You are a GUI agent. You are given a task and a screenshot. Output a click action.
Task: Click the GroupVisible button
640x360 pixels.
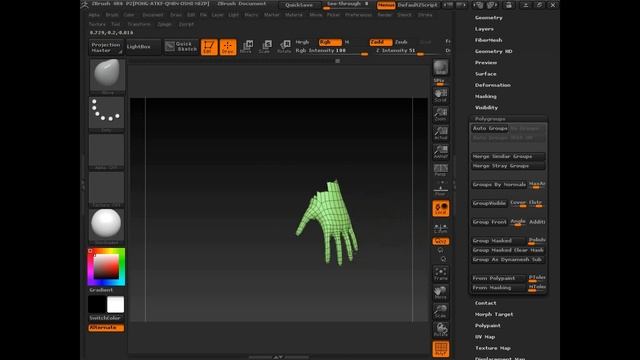[489, 203]
